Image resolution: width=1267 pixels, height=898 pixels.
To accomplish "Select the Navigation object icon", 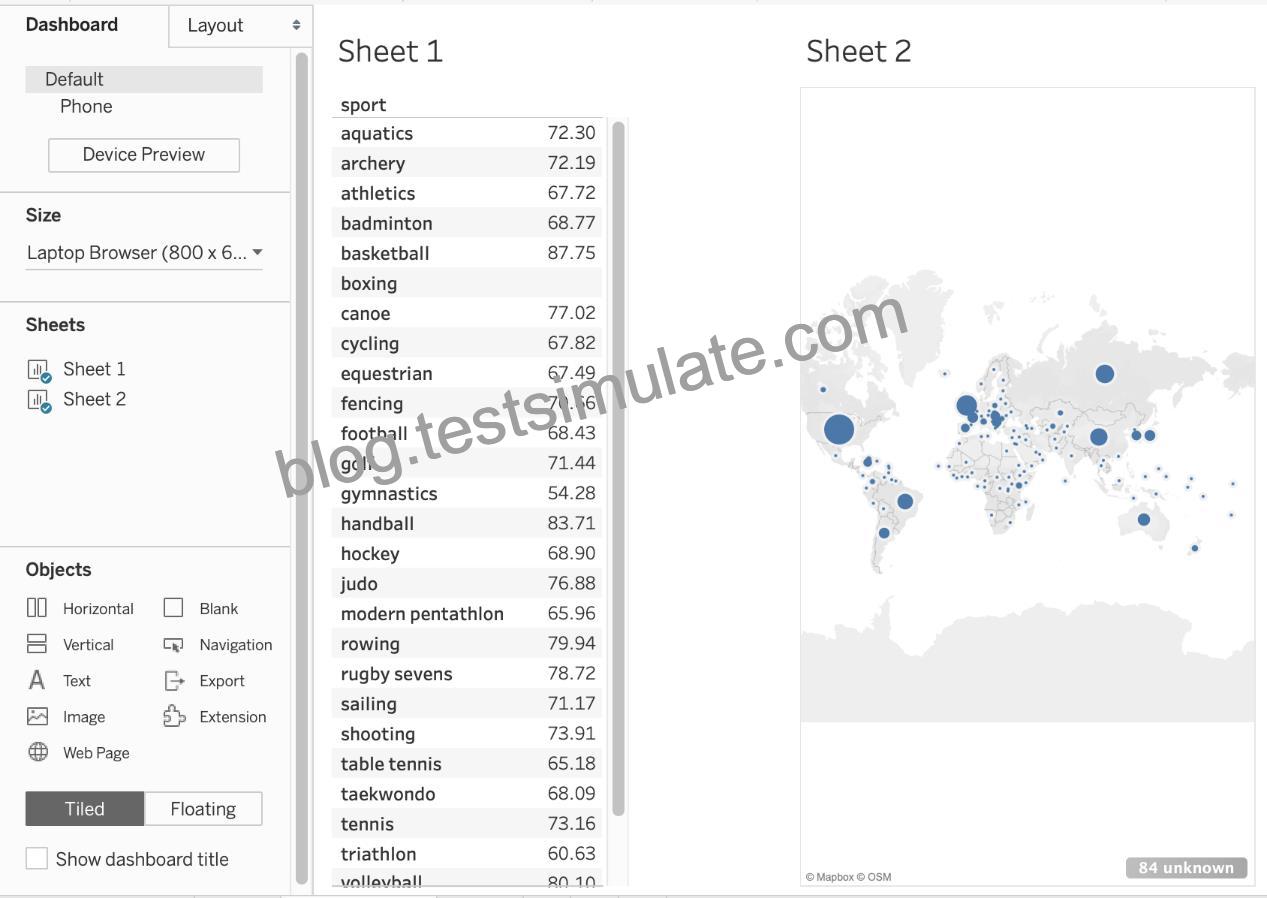I will coord(173,645).
